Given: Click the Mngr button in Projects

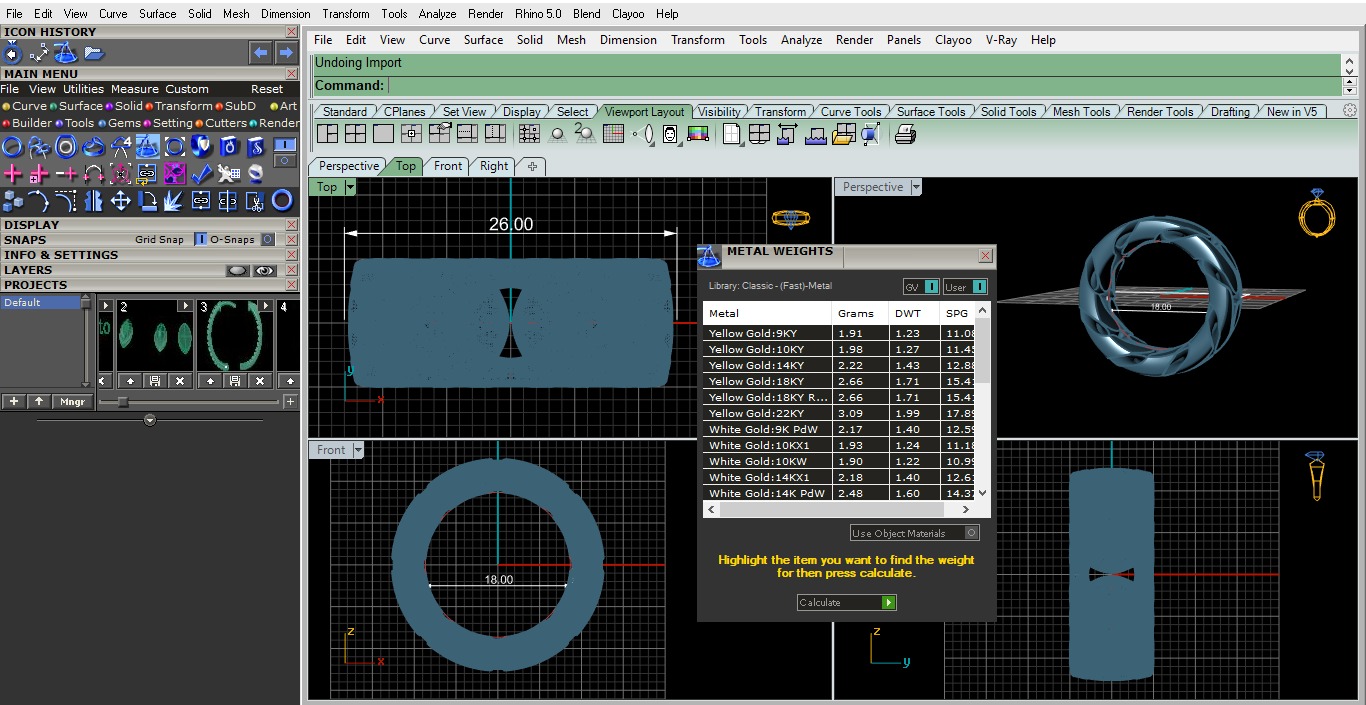Looking at the screenshot, I should [x=72, y=402].
